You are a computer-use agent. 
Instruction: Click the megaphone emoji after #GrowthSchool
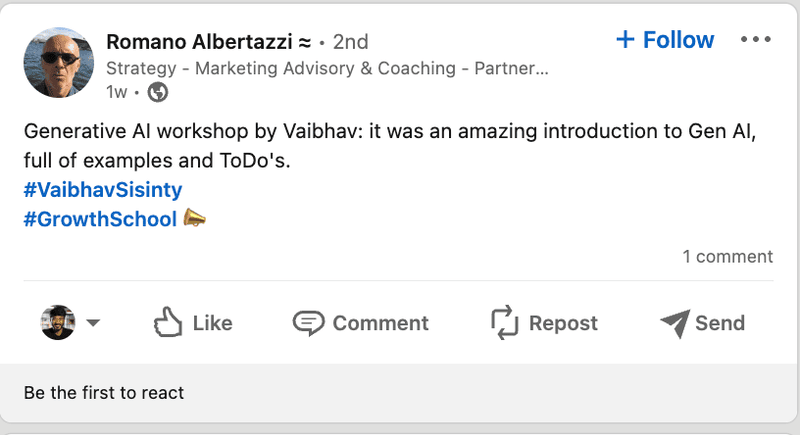pos(195,217)
